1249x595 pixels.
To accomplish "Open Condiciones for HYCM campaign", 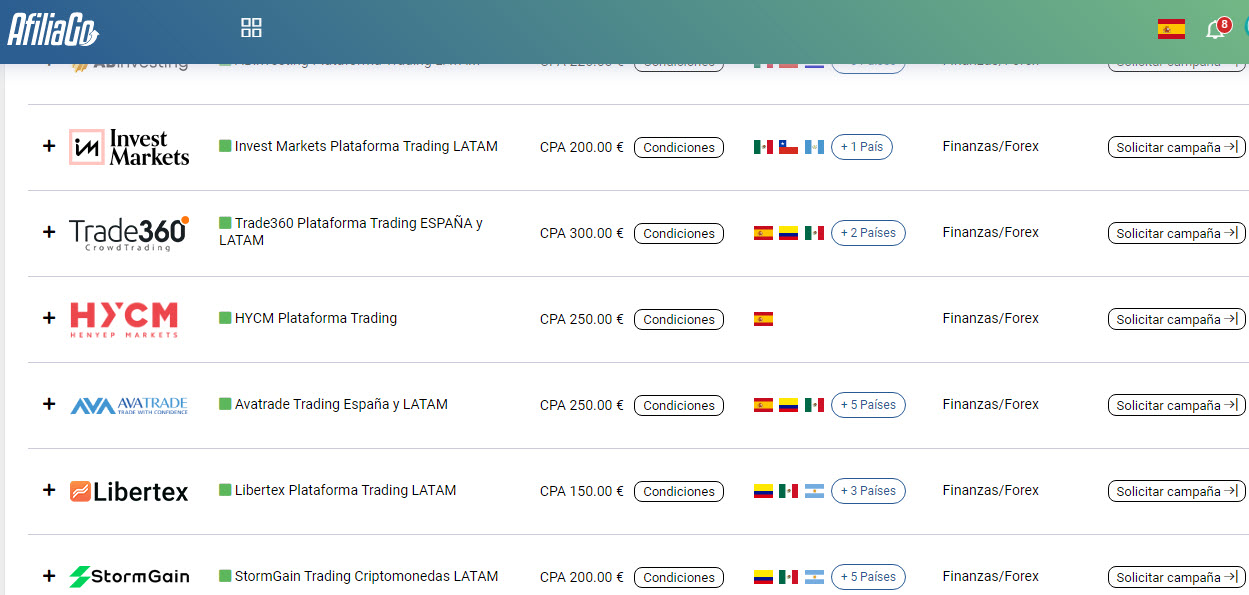I will point(678,320).
